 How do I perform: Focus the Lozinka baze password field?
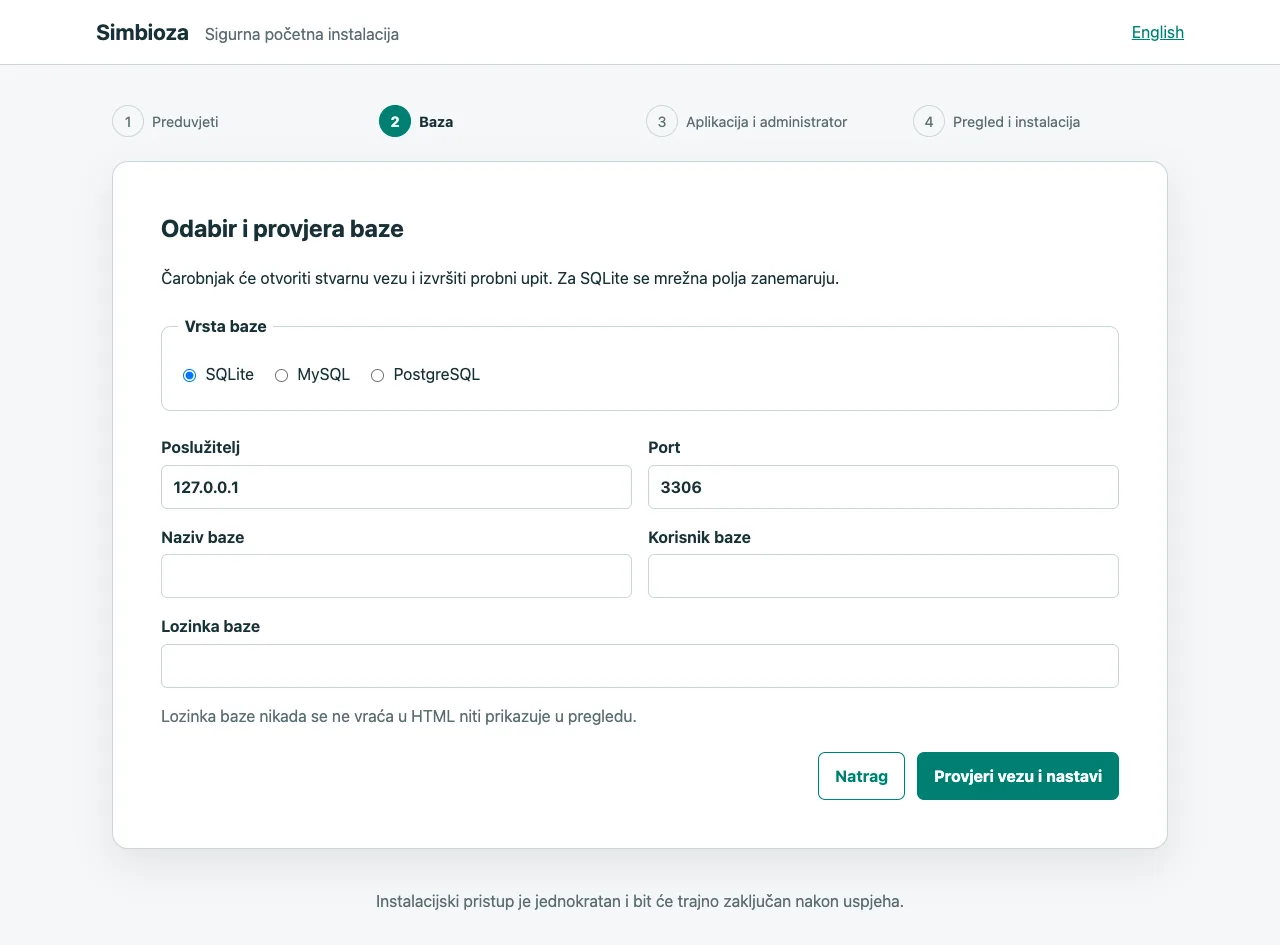point(640,666)
